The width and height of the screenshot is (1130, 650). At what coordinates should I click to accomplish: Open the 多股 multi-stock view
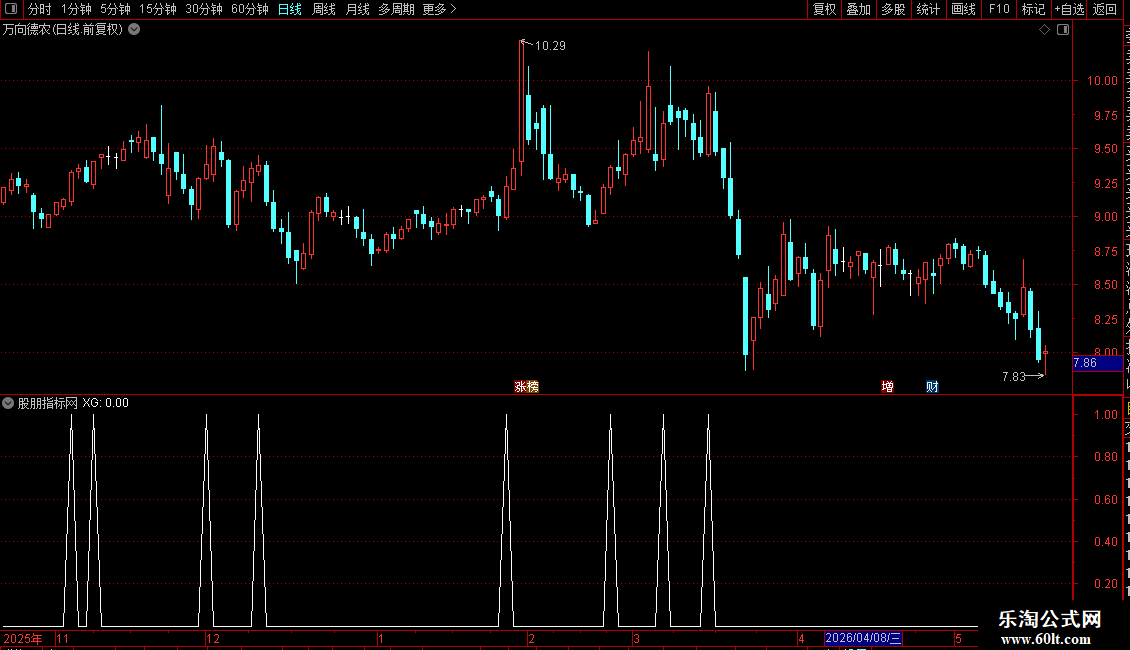tap(894, 9)
